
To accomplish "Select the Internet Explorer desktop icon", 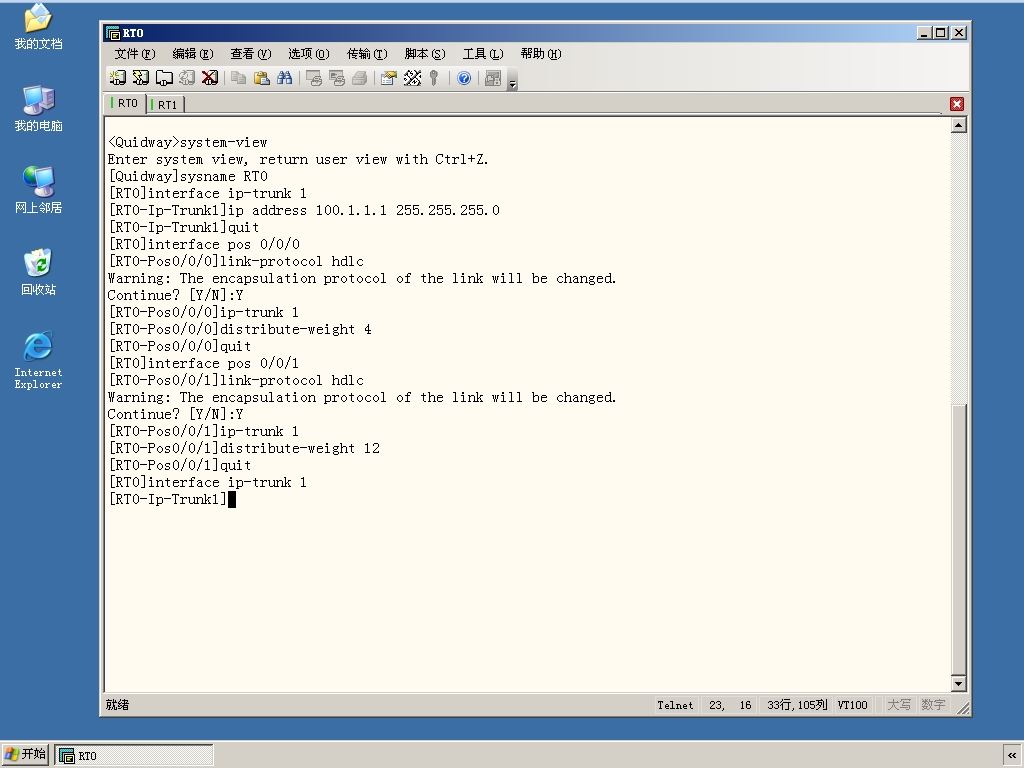I will pos(39,360).
